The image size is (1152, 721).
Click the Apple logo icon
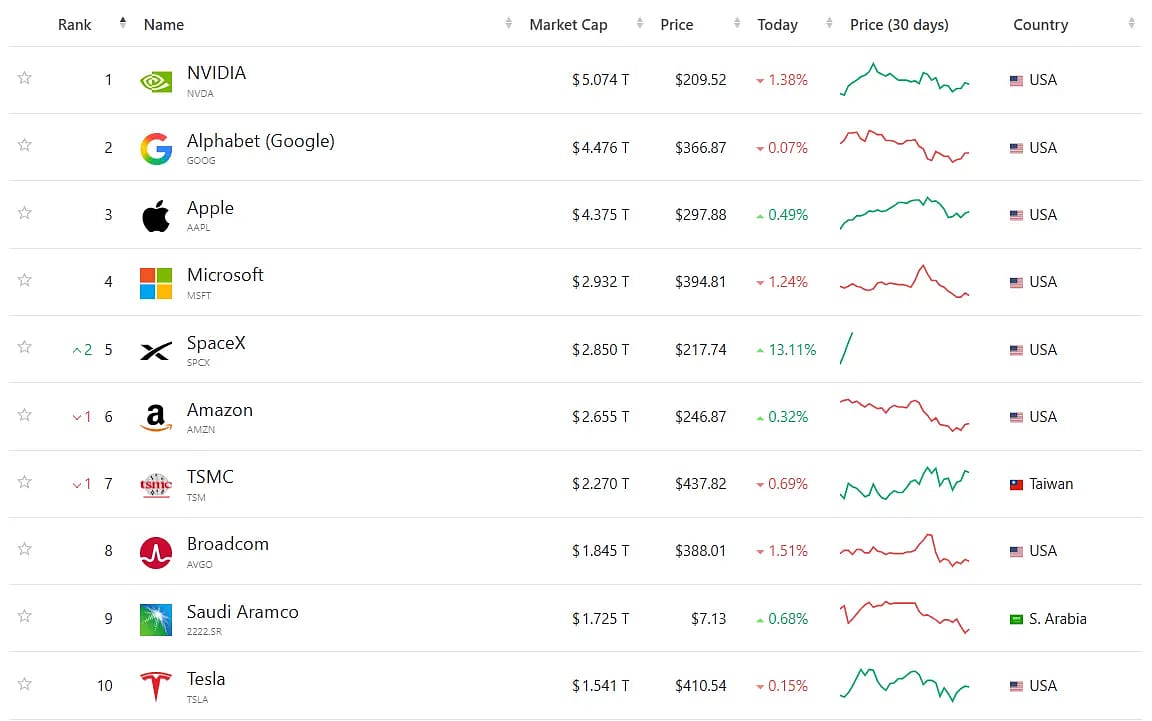click(156, 215)
